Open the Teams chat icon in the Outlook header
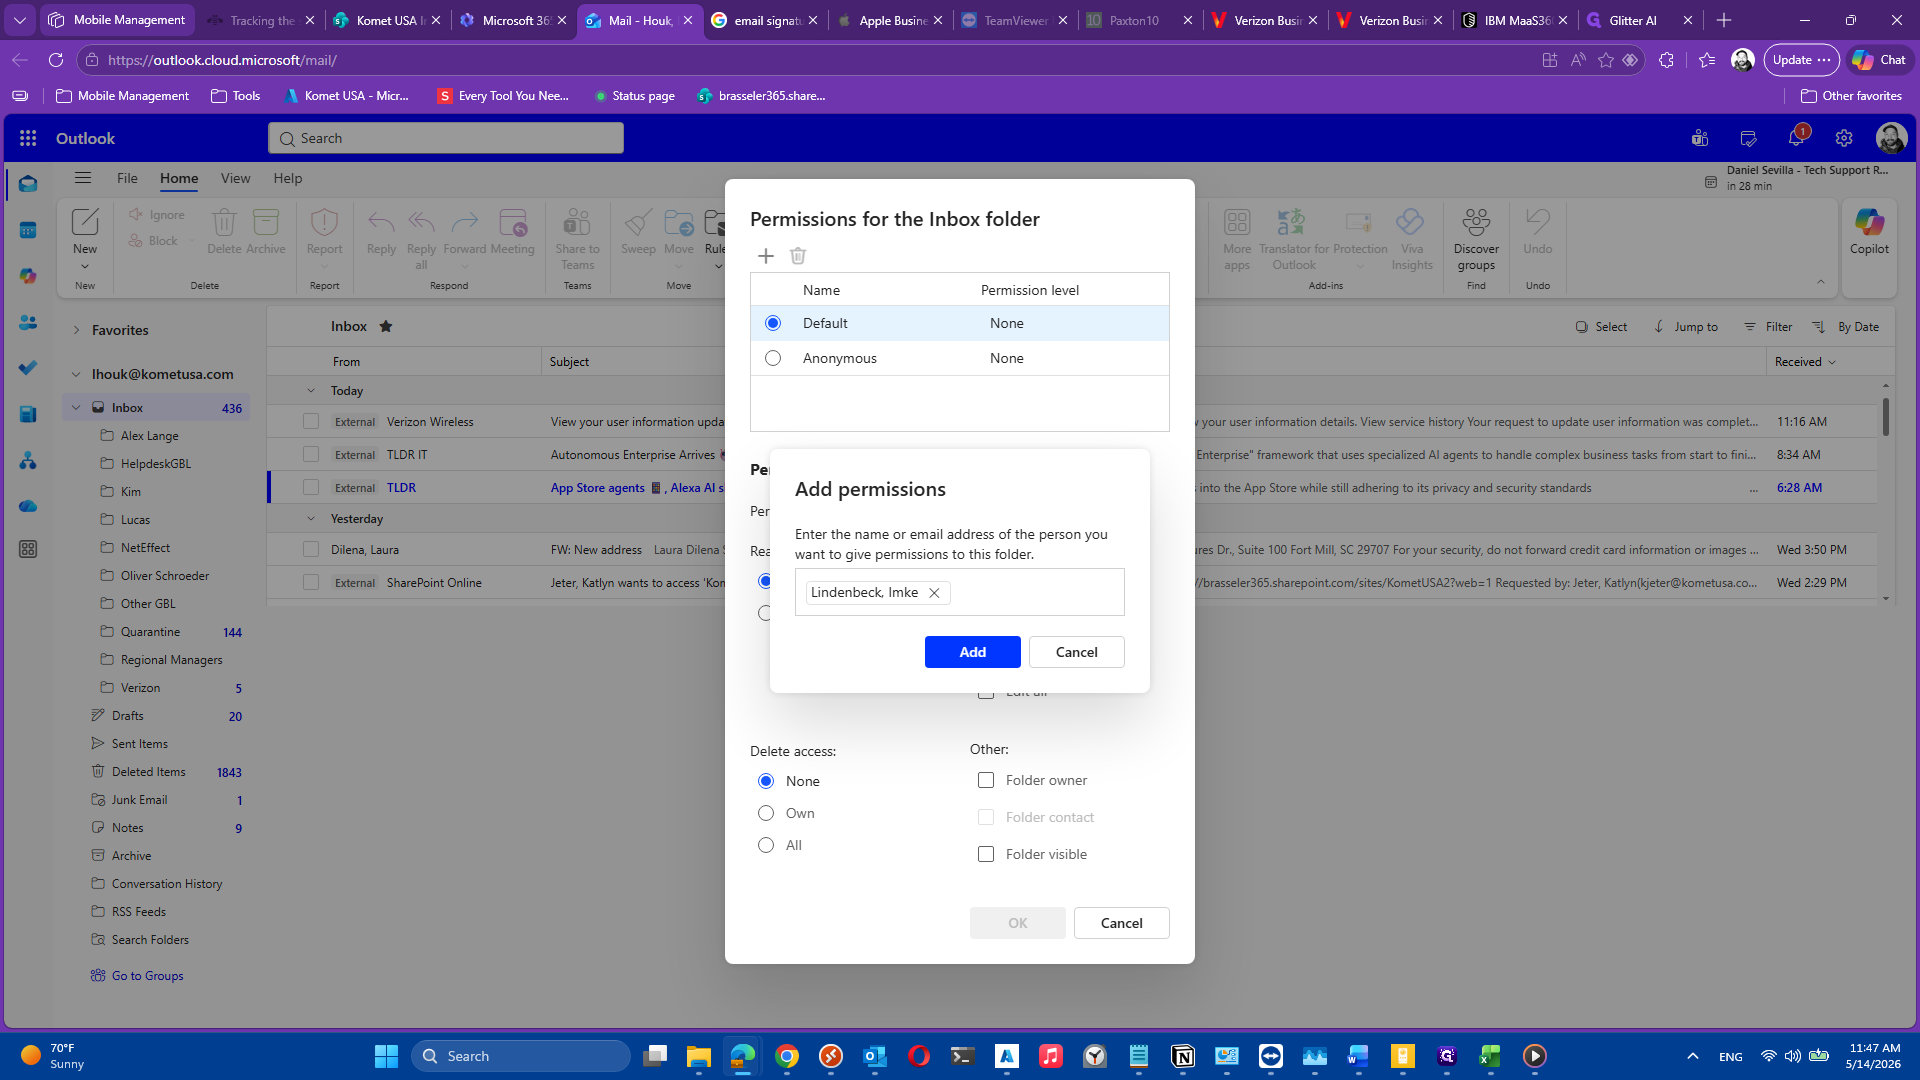 (1700, 138)
